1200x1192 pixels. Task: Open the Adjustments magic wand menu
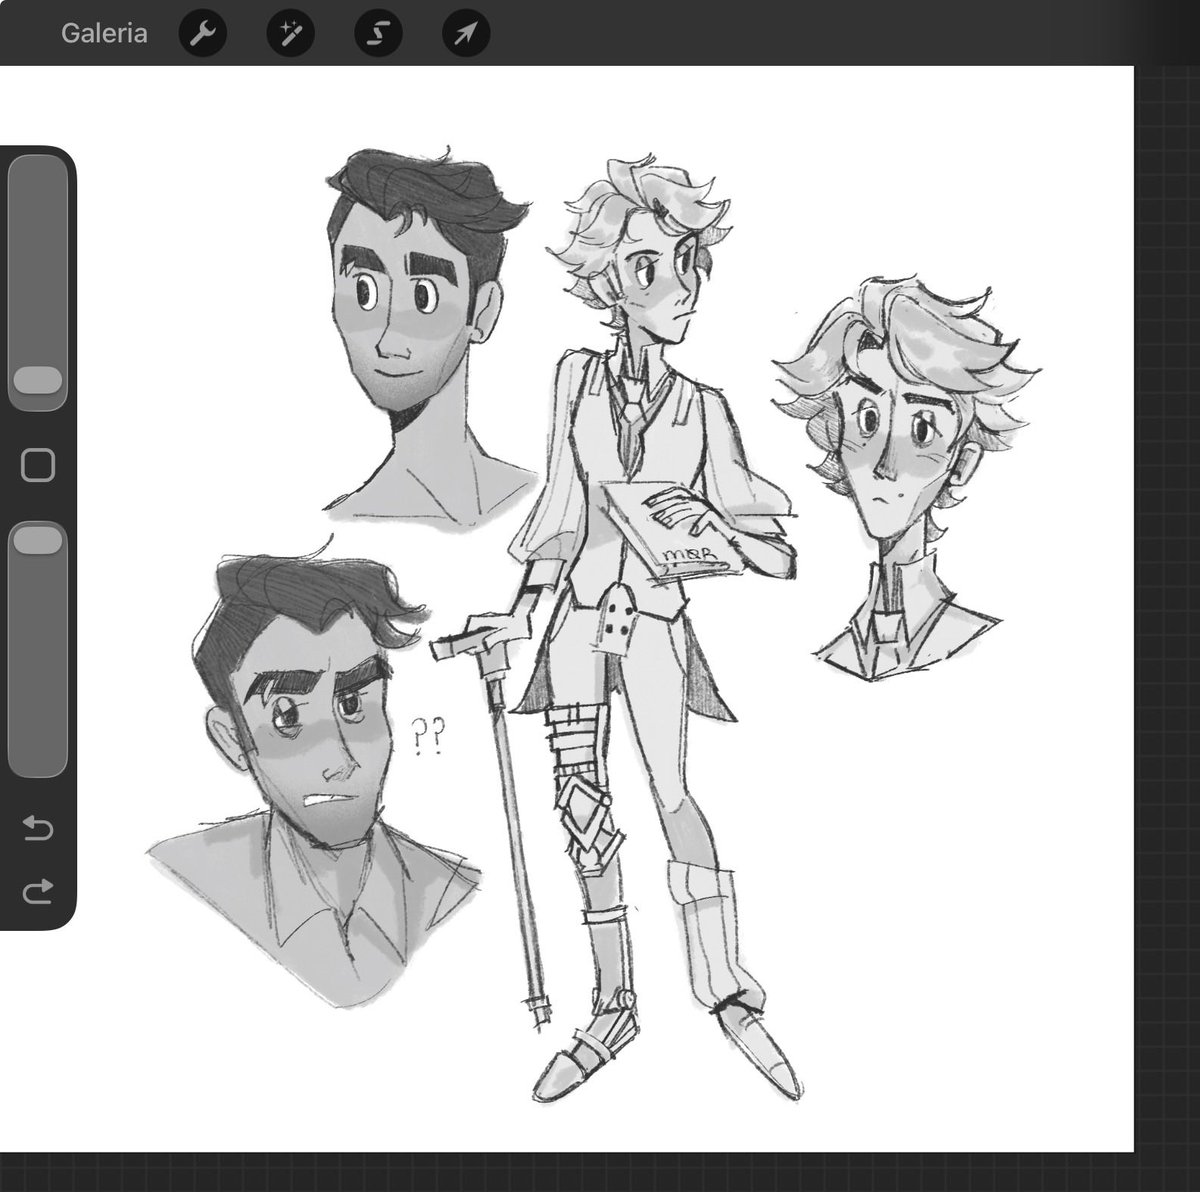291,34
